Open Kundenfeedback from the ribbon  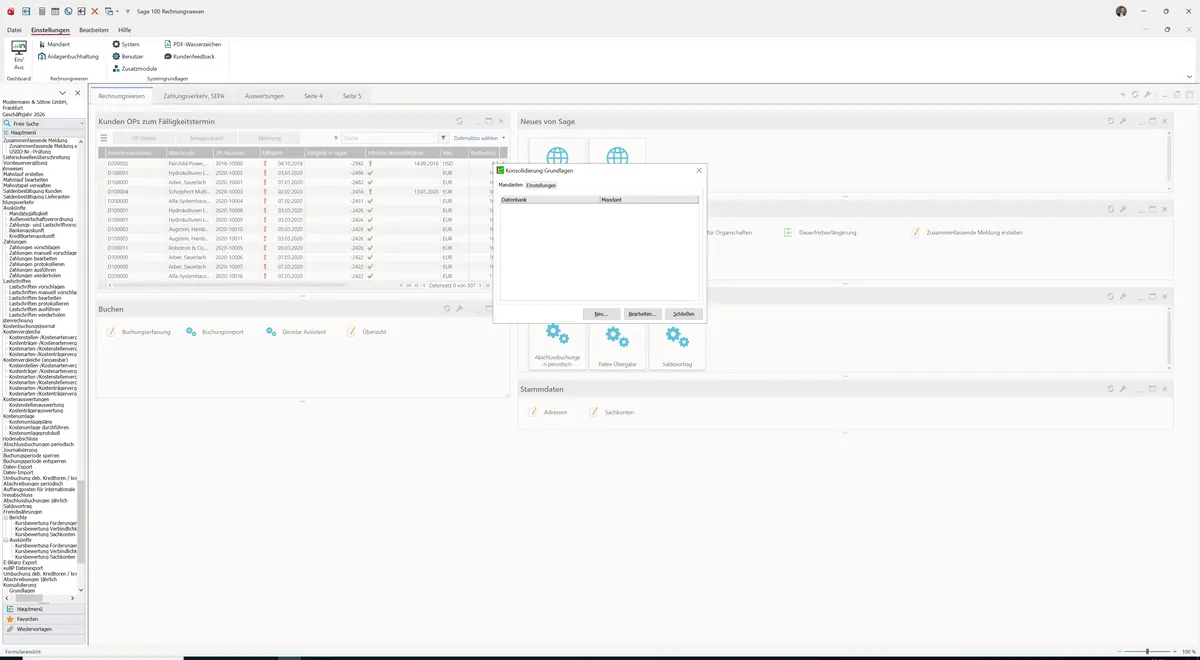[189, 57]
